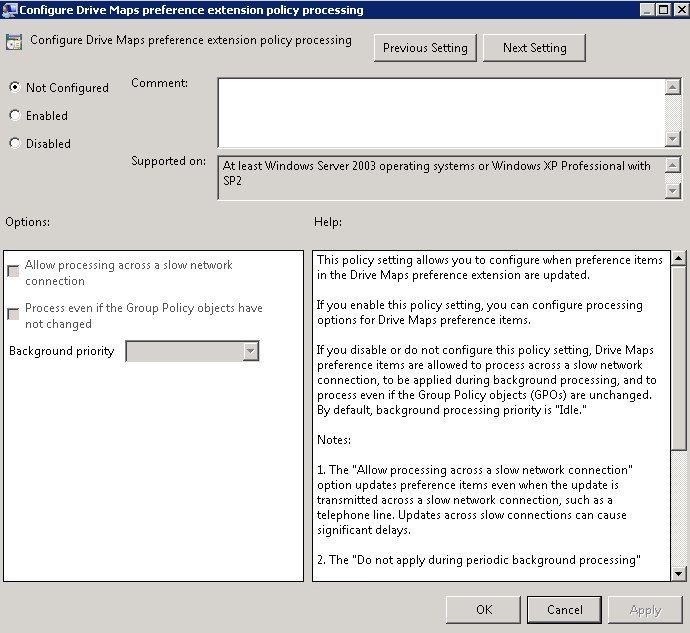Confirm with the OK button
Viewport: 690px width, 633px height.
pyautogui.click(x=484, y=610)
